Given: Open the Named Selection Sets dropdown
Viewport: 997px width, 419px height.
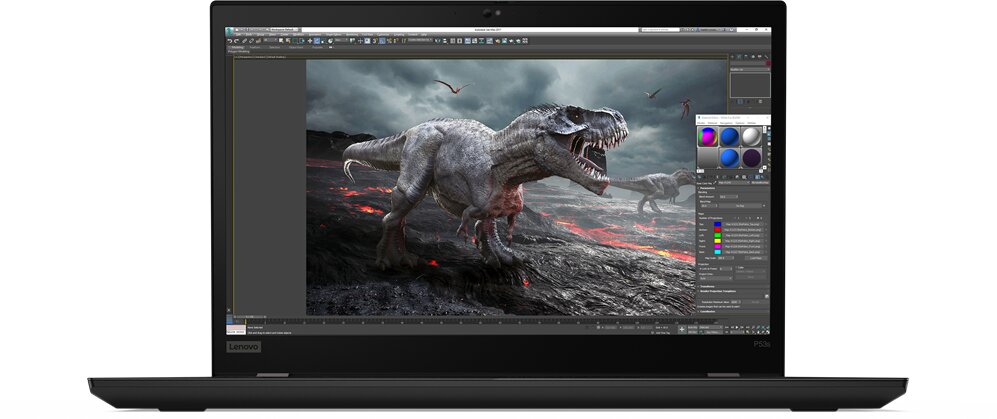Looking at the screenshot, I should [420, 40].
